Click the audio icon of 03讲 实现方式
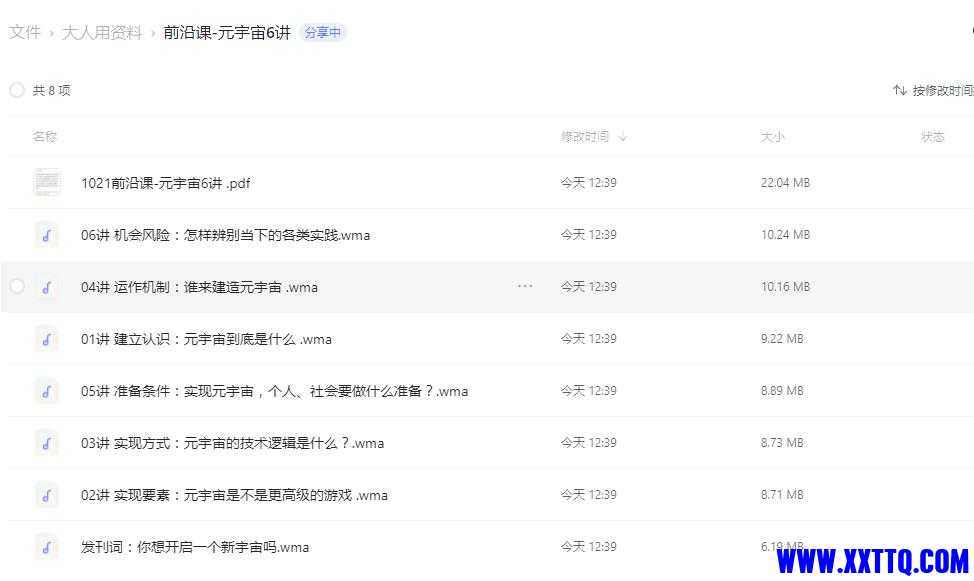The width and height of the screenshot is (974, 581). coord(47,443)
